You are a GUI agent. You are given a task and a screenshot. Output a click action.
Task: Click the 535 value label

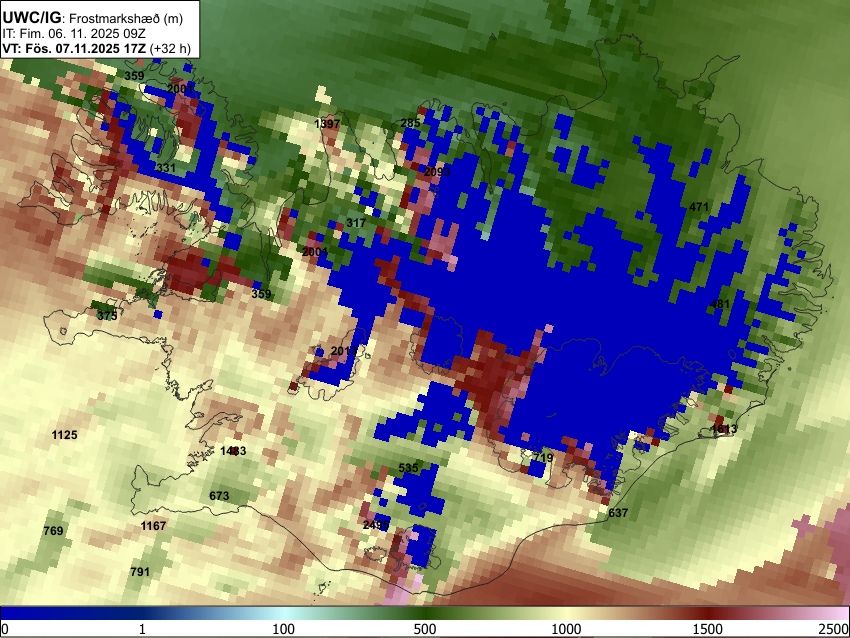[408, 468]
